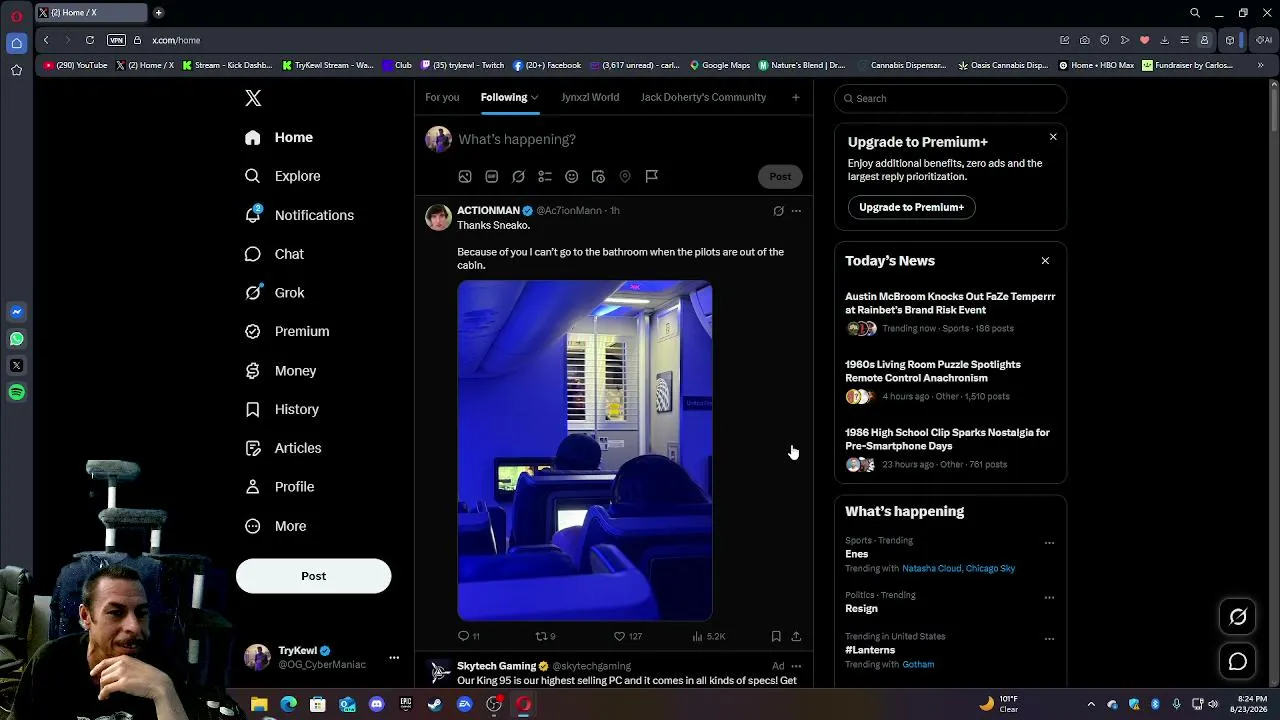The image size is (1280, 720).
Task: Open Austin McBroom Knocks Out FaZe story
Action: 950,303
